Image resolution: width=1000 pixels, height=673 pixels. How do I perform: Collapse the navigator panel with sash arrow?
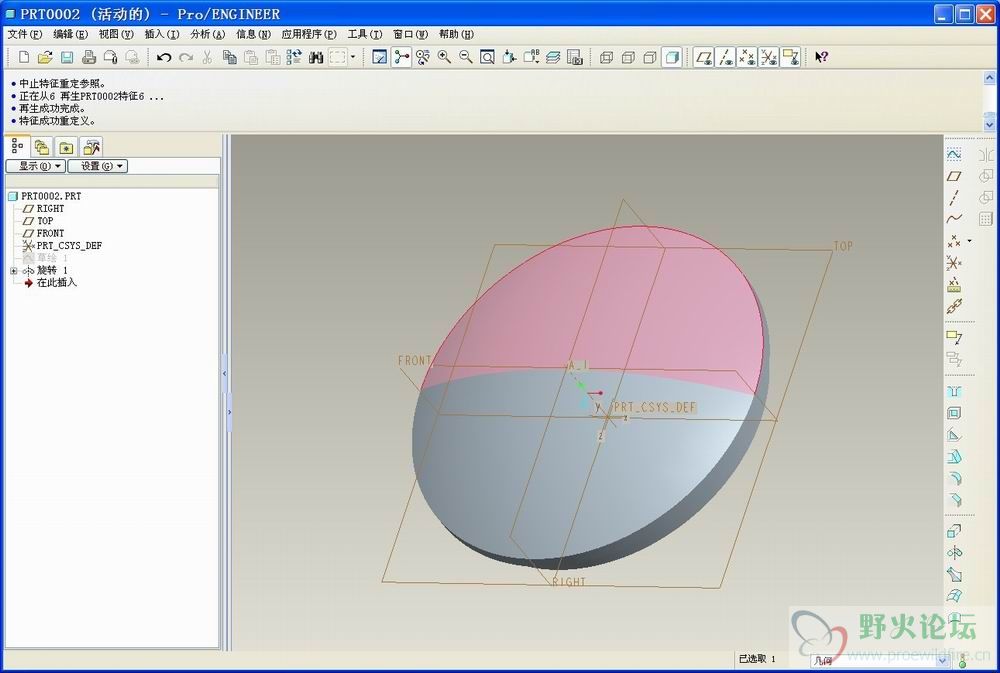point(224,374)
